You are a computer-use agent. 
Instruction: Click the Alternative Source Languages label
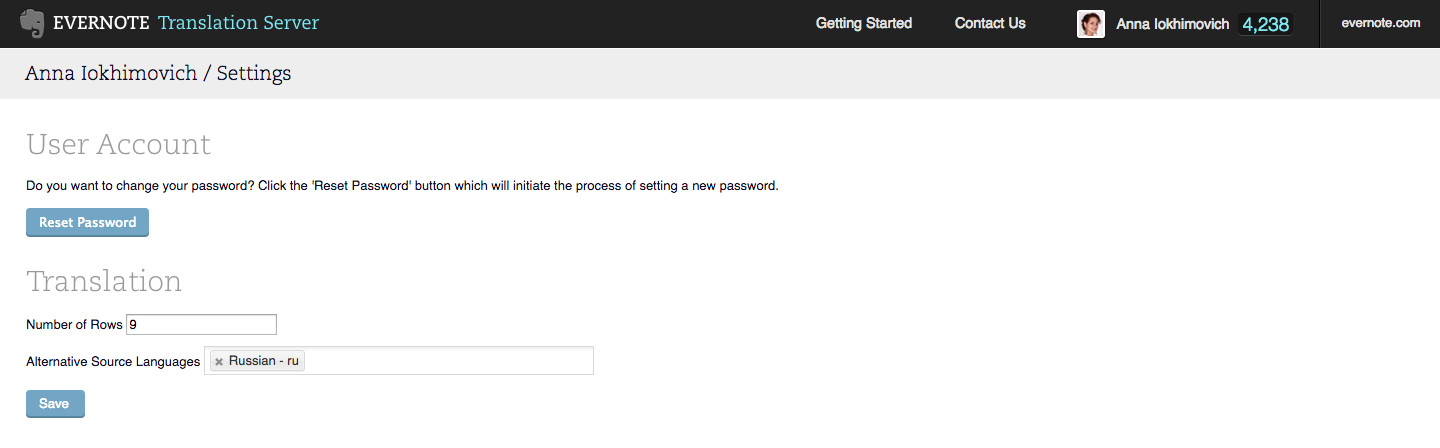pyautogui.click(x=113, y=362)
